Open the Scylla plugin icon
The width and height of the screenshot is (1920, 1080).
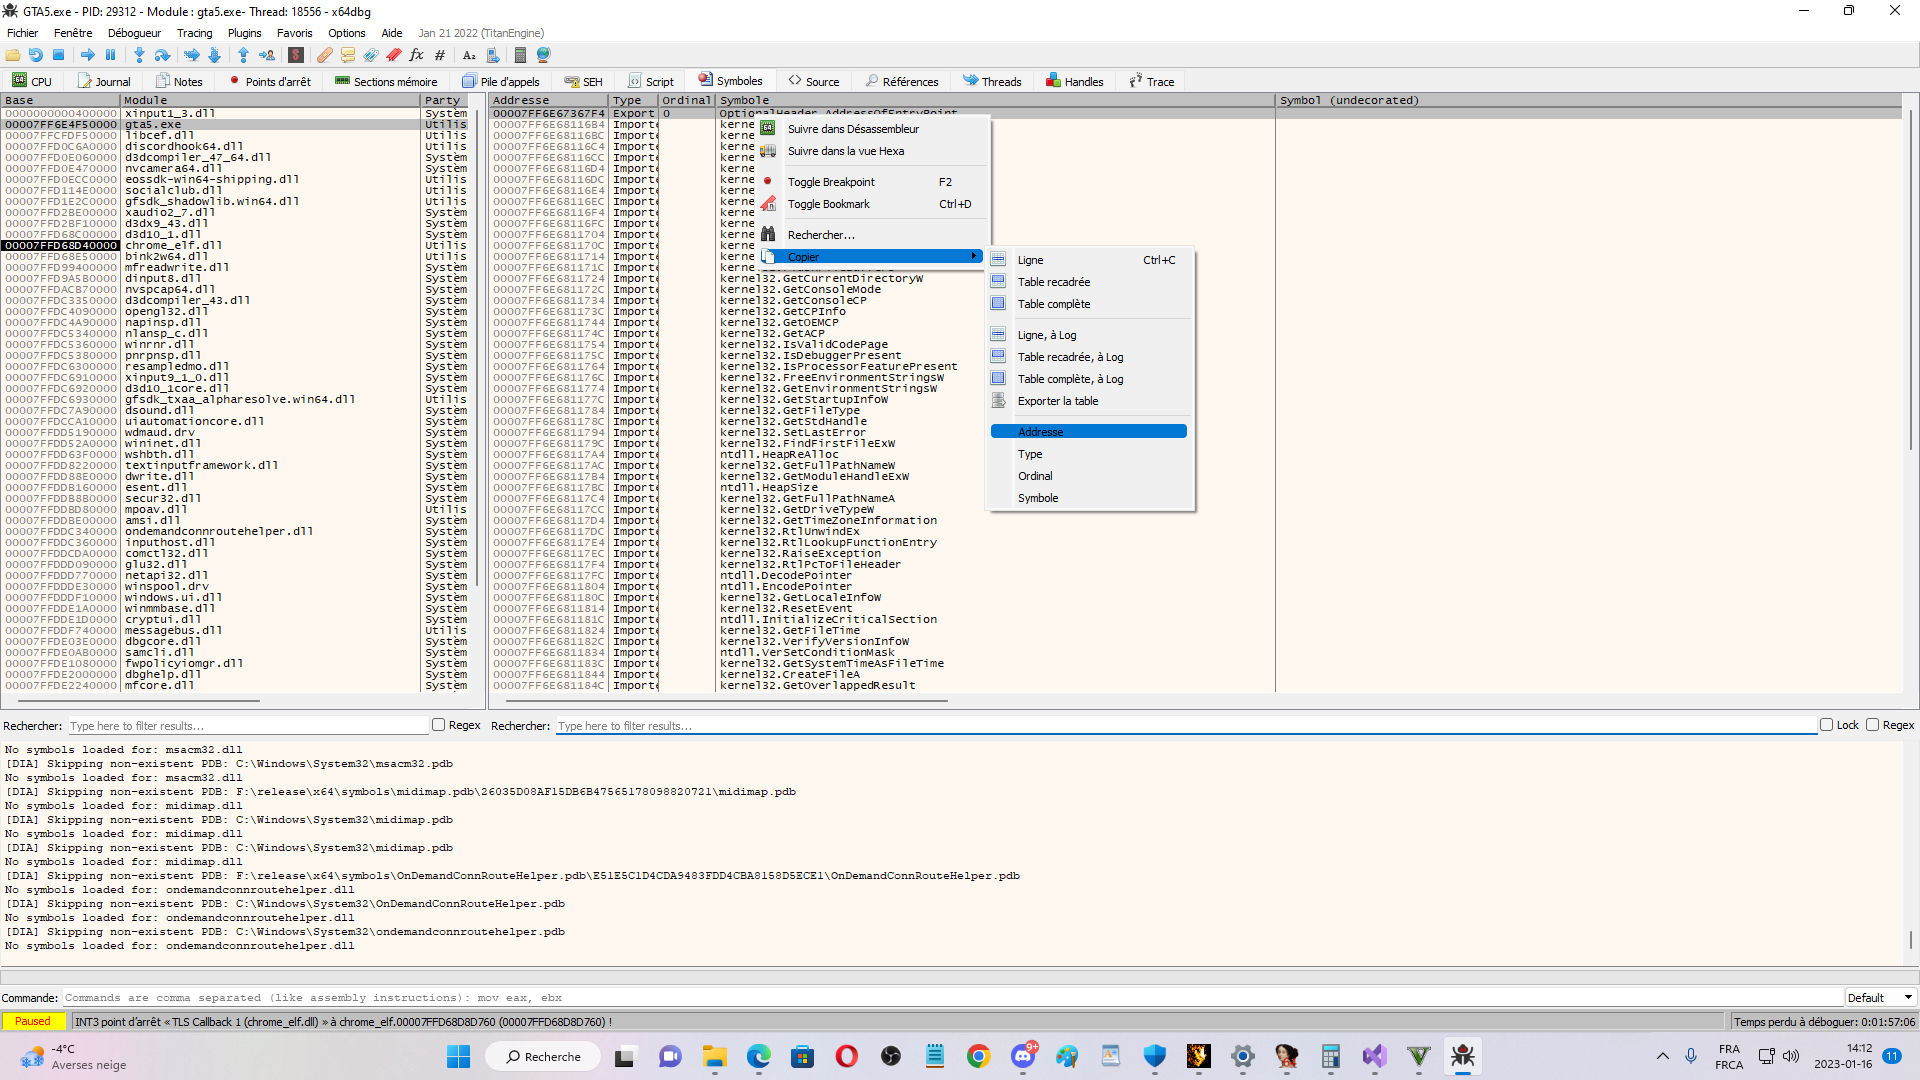296,55
